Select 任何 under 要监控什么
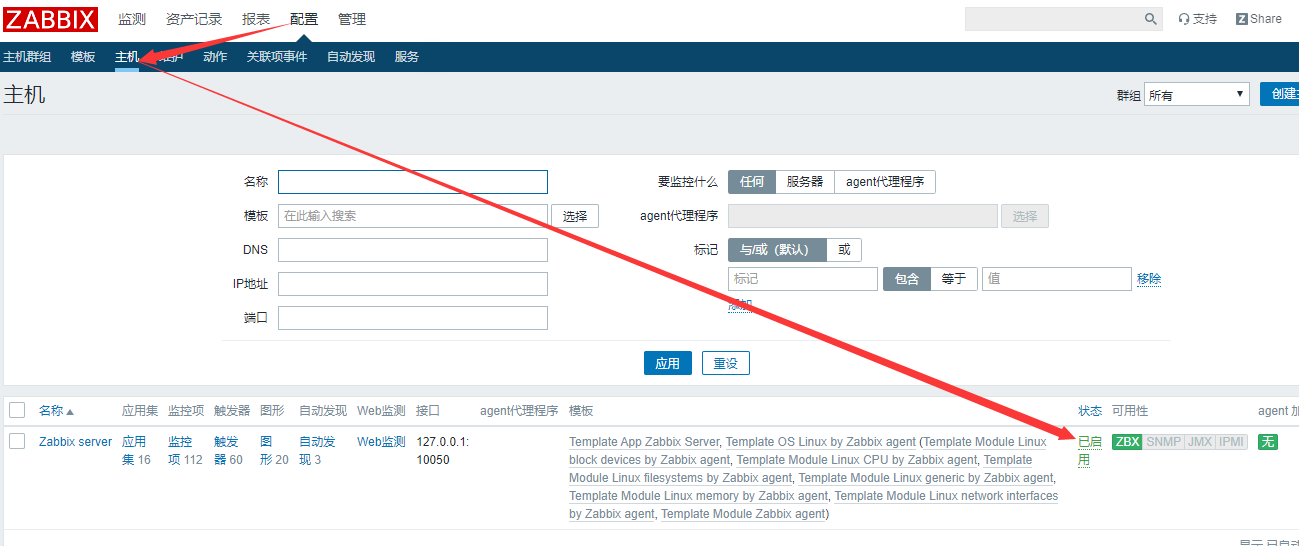The height and width of the screenshot is (546, 1299). click(x=752, y=182)
